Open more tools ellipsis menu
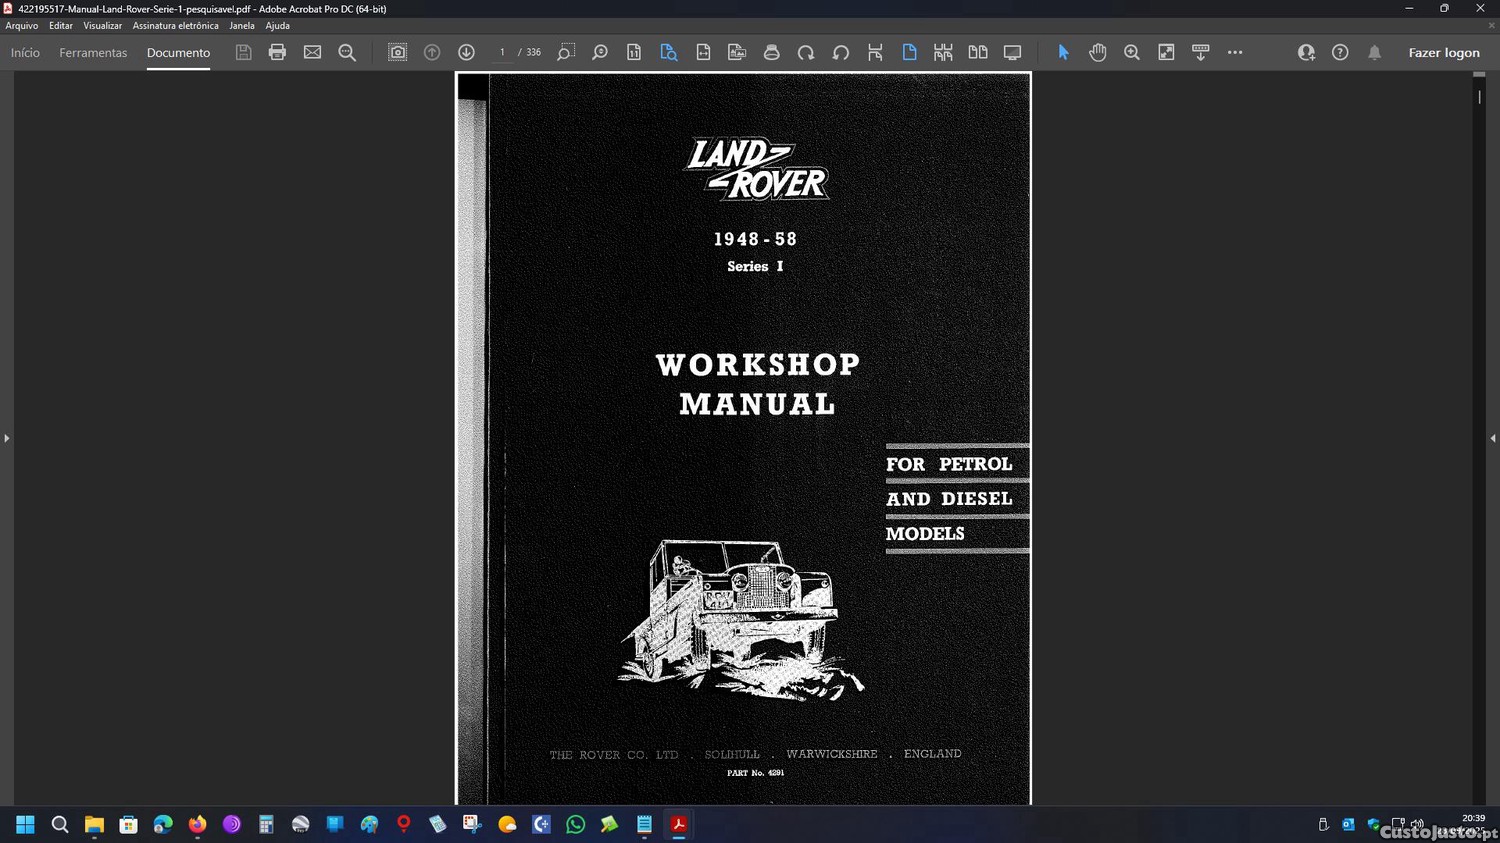The image size is (1500, 843). tap(1235, 53)
